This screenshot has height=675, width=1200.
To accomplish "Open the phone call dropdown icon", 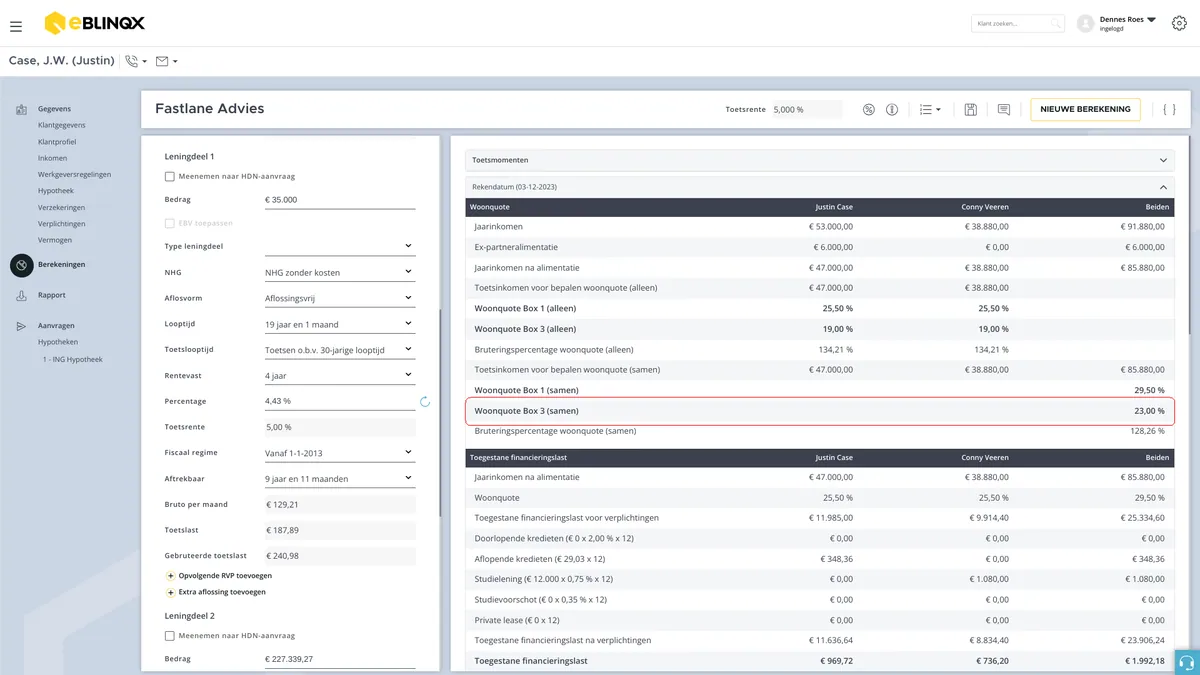I will click(x=136, y=62).
